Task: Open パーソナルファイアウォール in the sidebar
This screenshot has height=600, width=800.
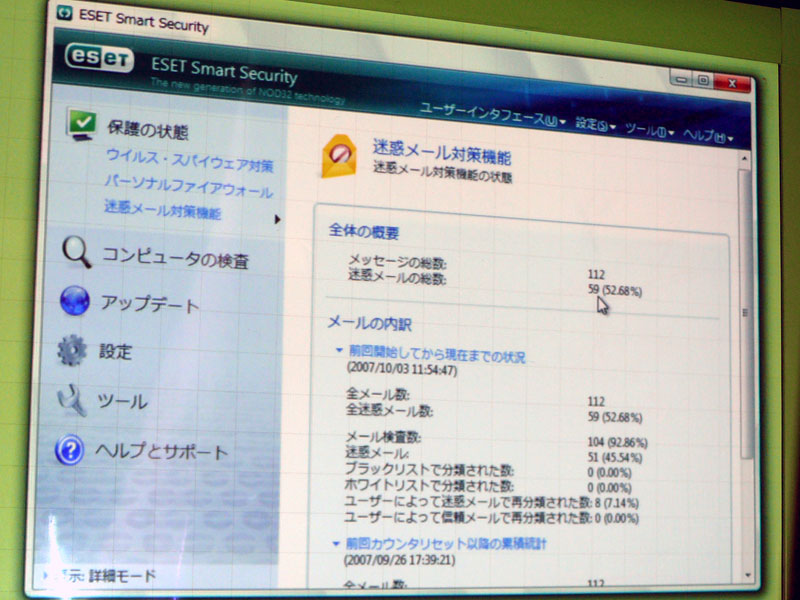Action: pos(189,187)
